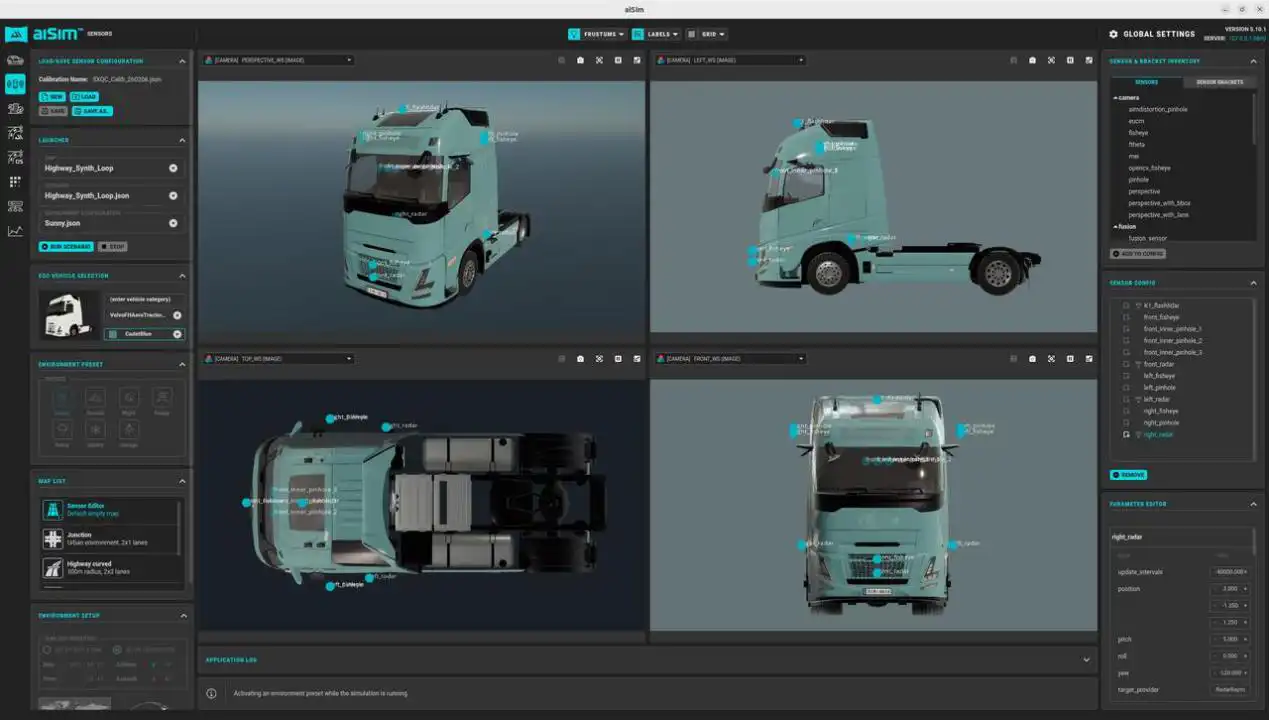The image size is (1269, 720).
Task: Click the Remove sensor button
Action: 1129,475
